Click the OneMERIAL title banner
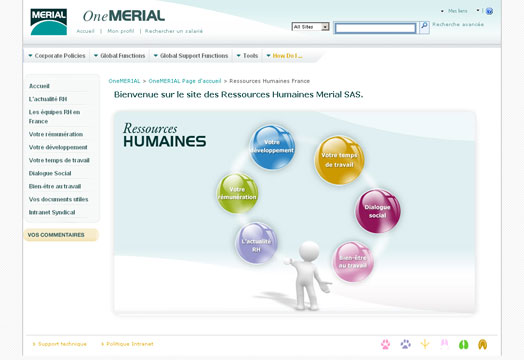The width and height of the screenshot is (524, 360). 124,16
